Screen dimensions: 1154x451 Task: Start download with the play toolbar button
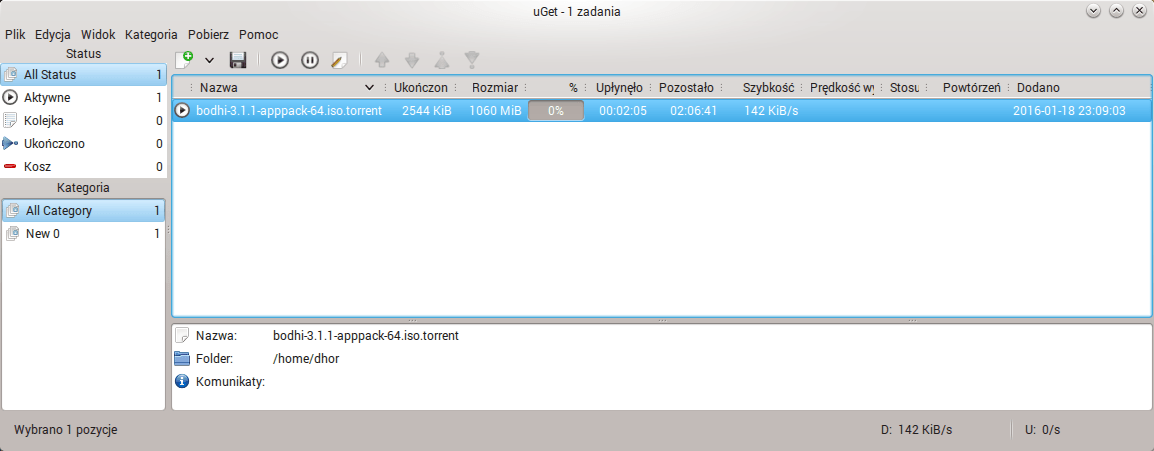click(x=280, y=60)
